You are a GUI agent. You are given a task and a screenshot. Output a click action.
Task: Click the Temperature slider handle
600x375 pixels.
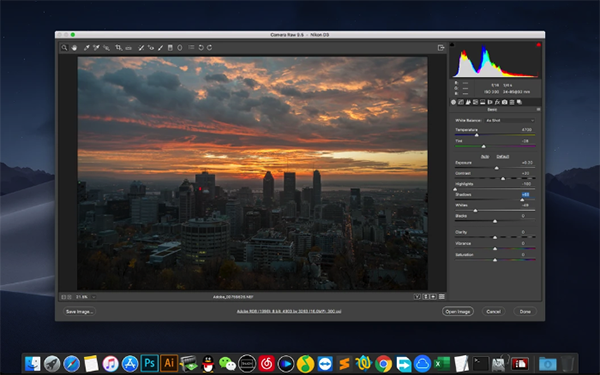point(477,135)
